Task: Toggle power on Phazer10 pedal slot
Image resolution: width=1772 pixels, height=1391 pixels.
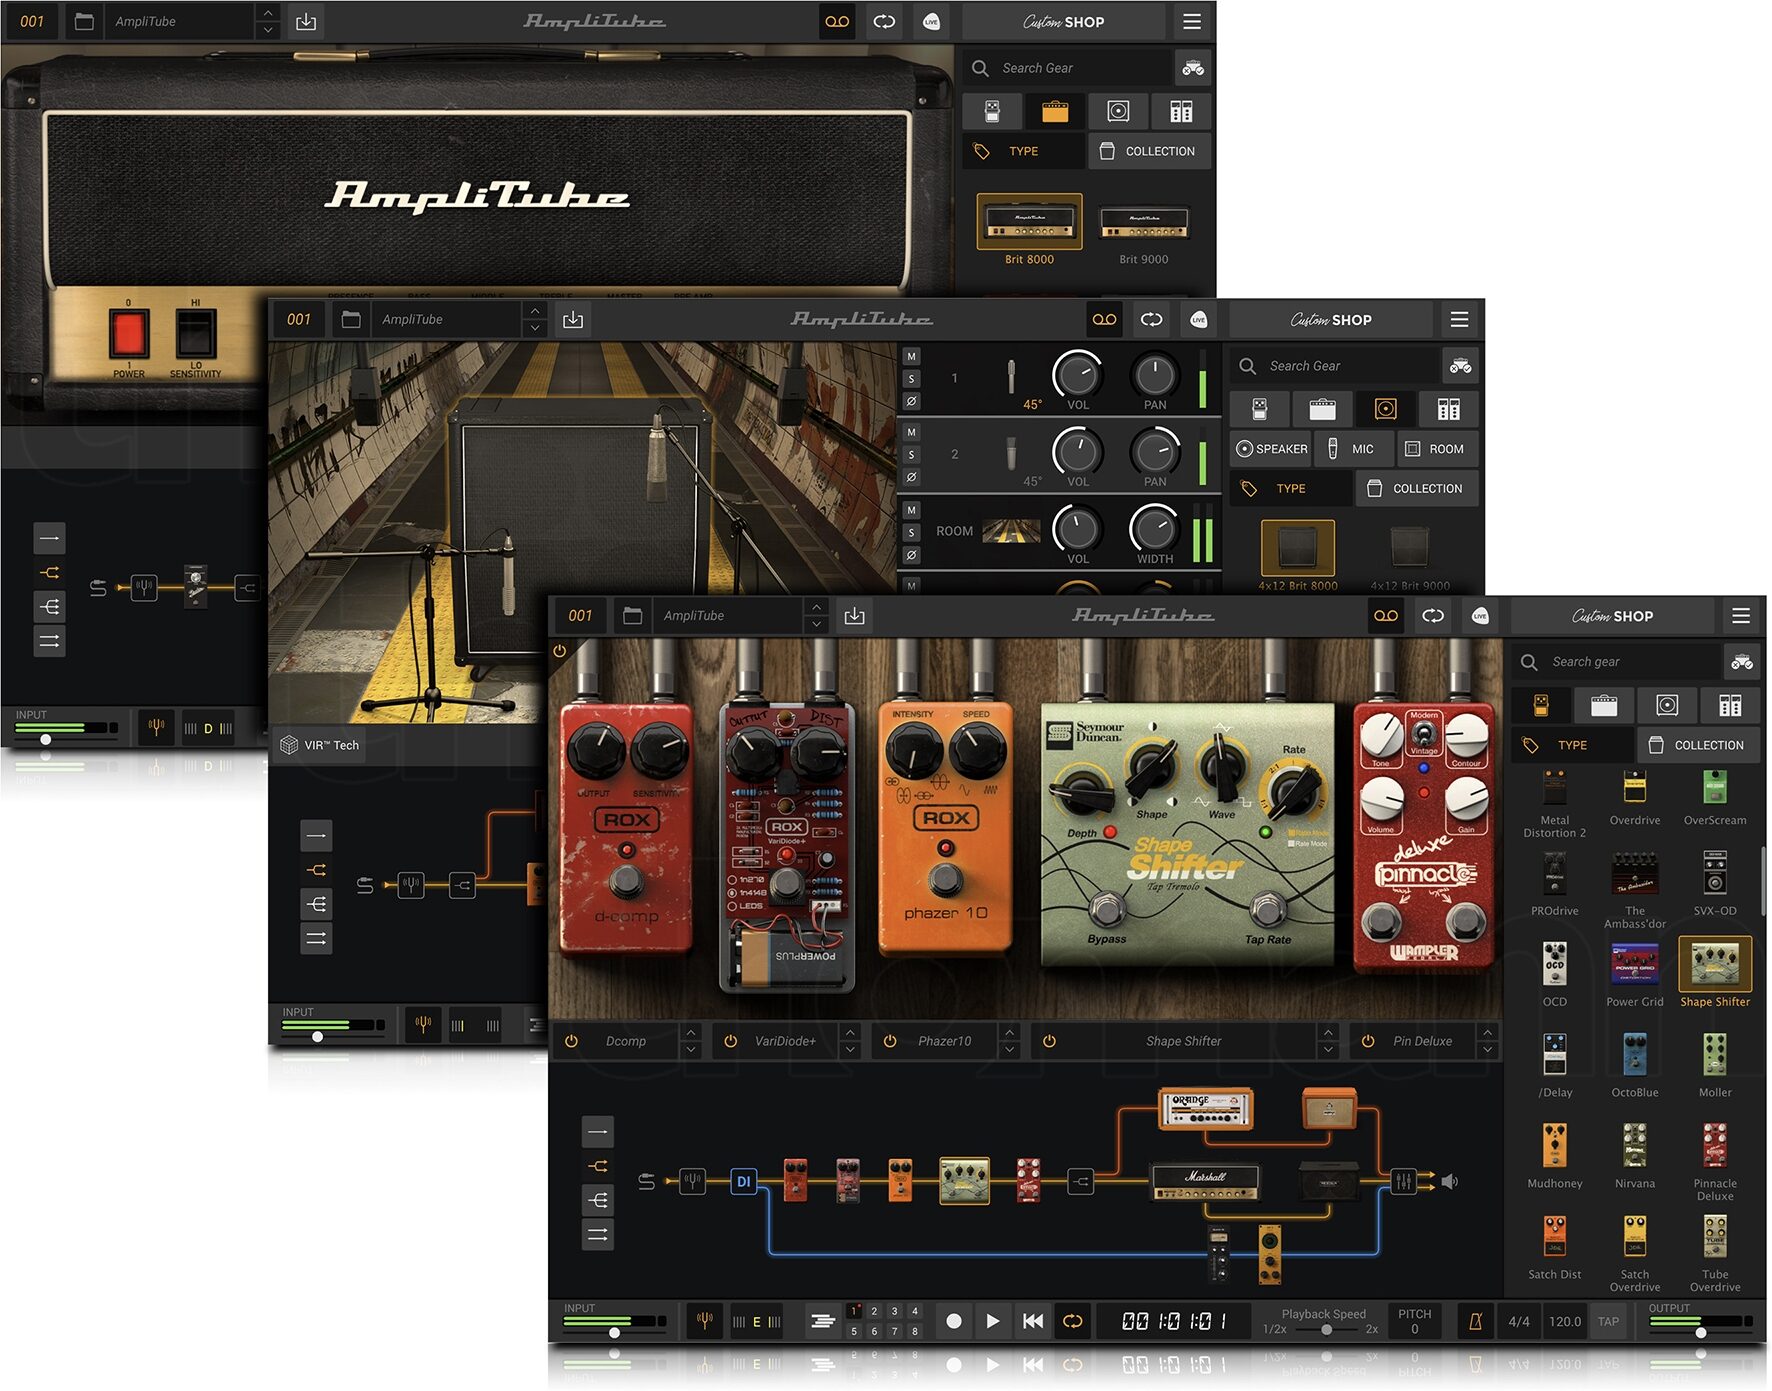Action: (890, 1041)
